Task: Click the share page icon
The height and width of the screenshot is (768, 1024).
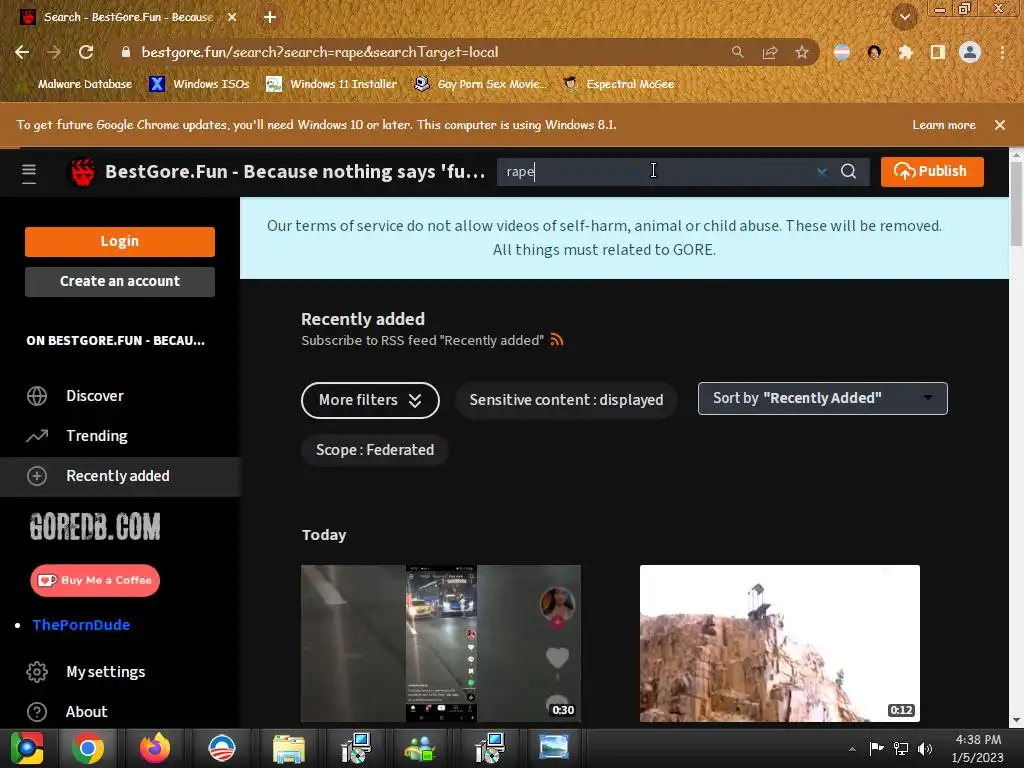Action: [770, 52]
